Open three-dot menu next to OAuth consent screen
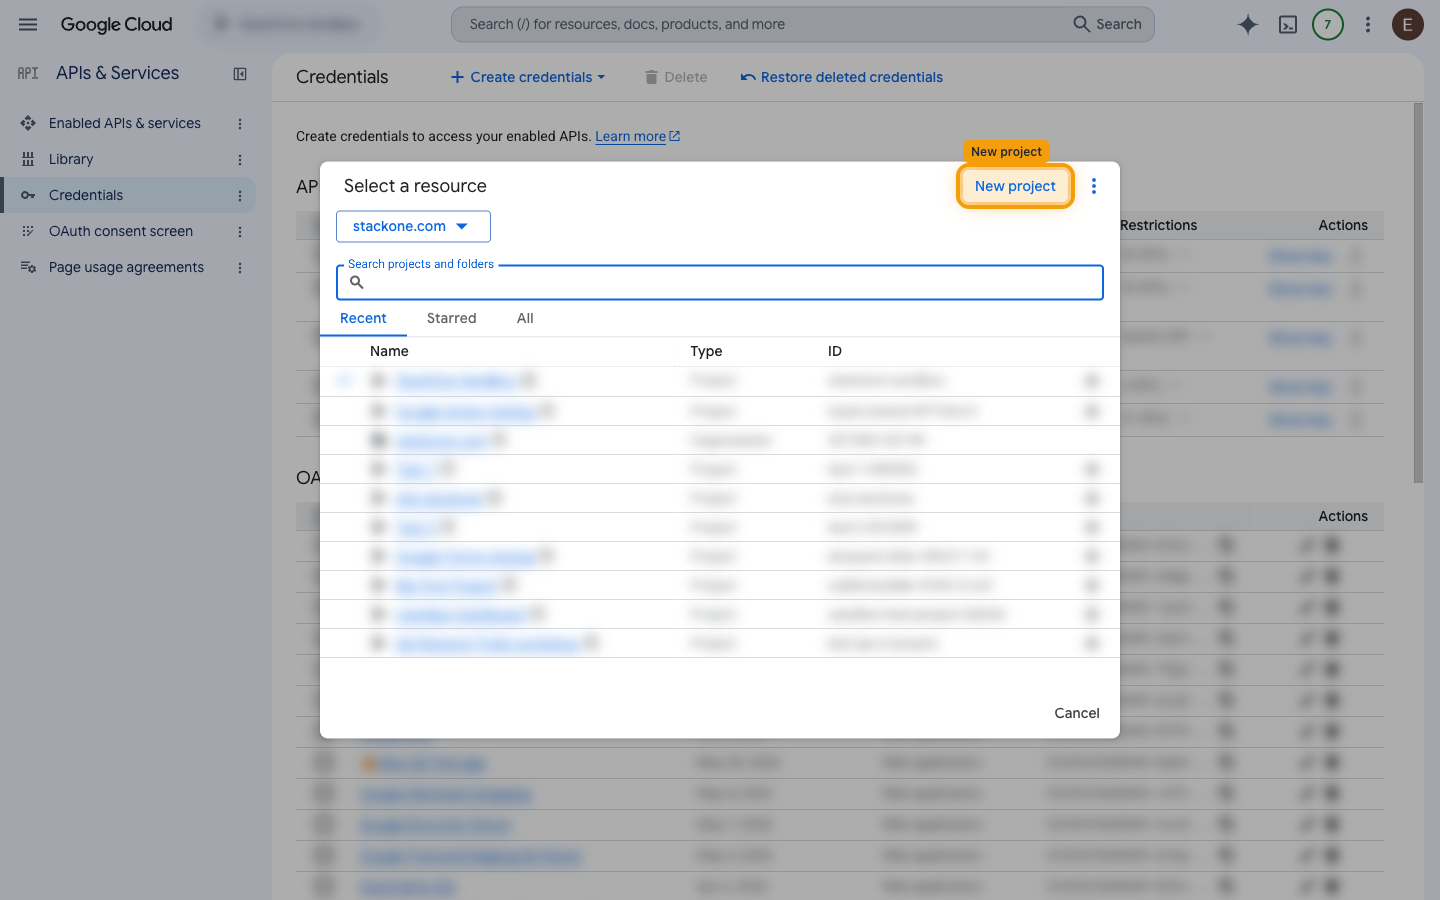The image size is (1440, 900). click(240, 231)
